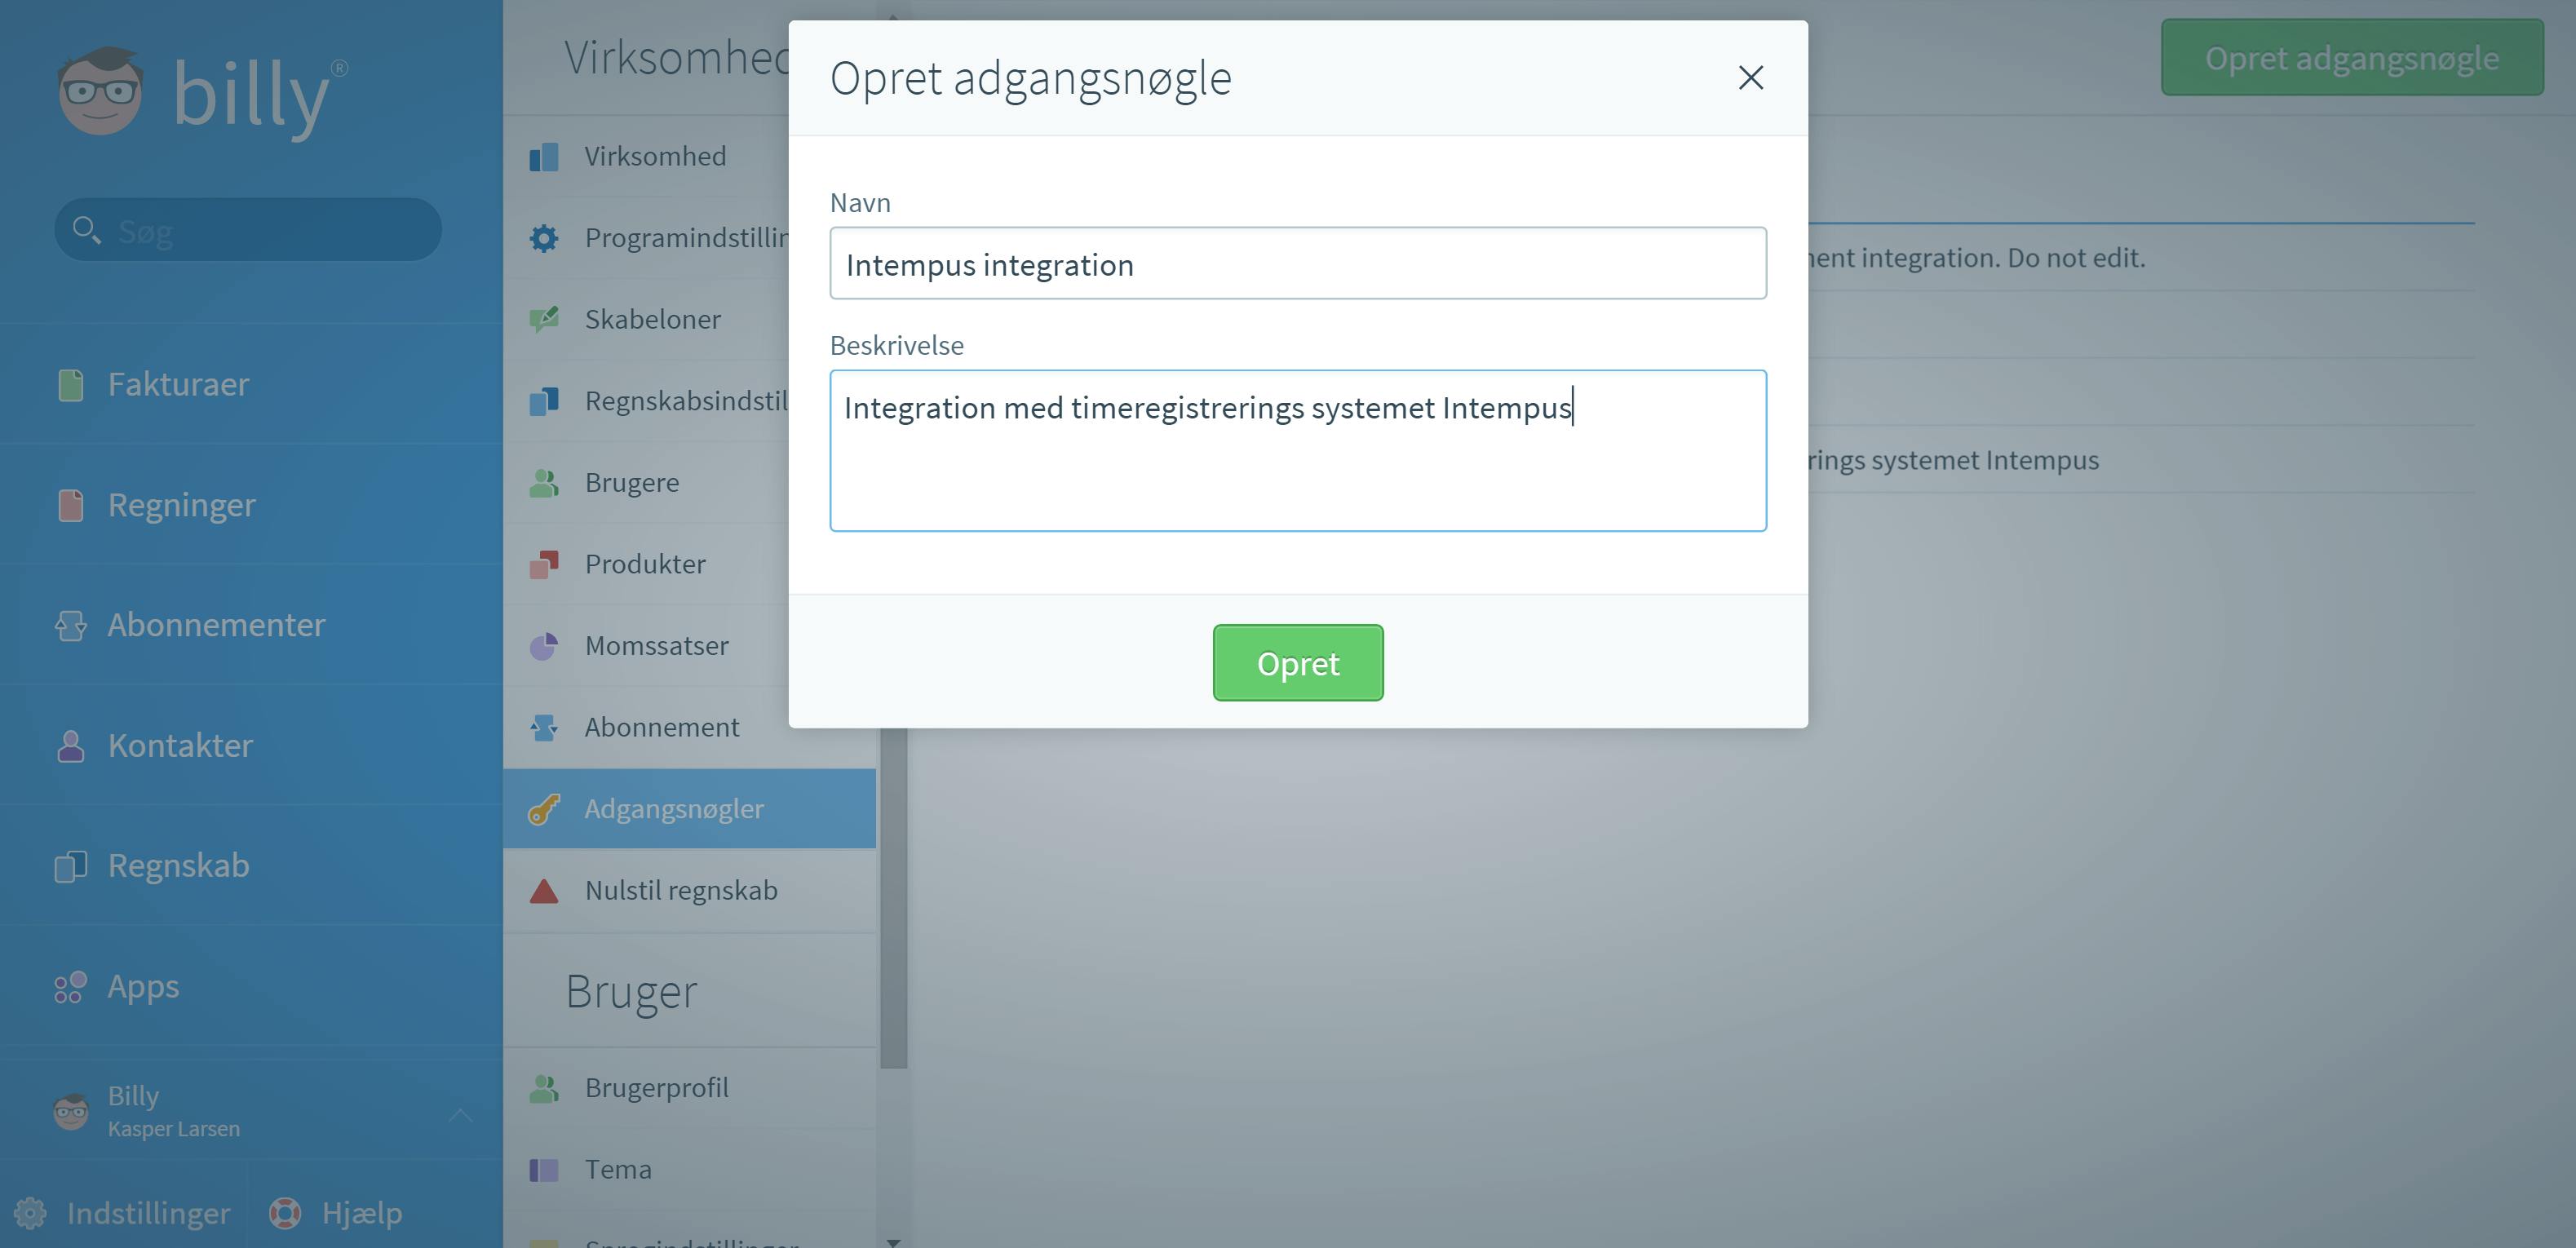
Task: Click the 'integration. Do not edit.' row text
Action: tap(1978, 257)
